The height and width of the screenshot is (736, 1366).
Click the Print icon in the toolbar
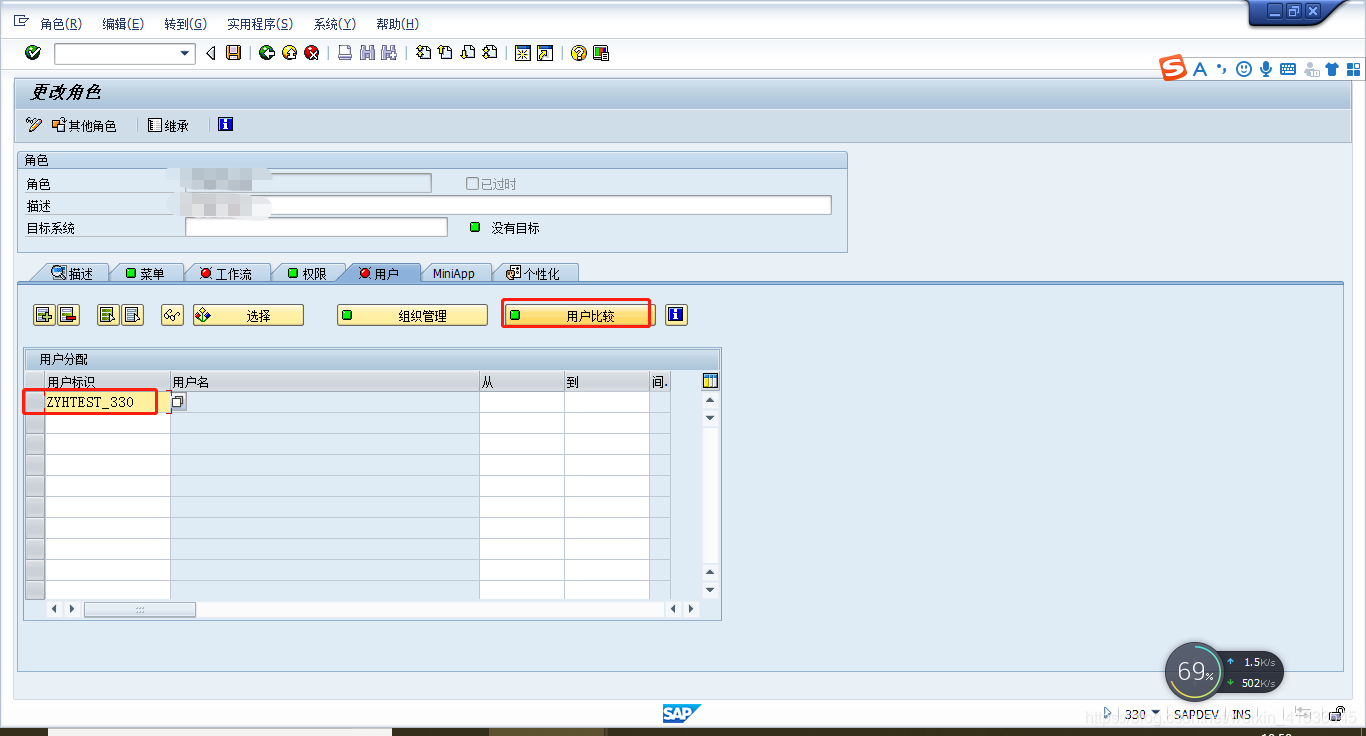pyautogui.click(x=344, y=53)
